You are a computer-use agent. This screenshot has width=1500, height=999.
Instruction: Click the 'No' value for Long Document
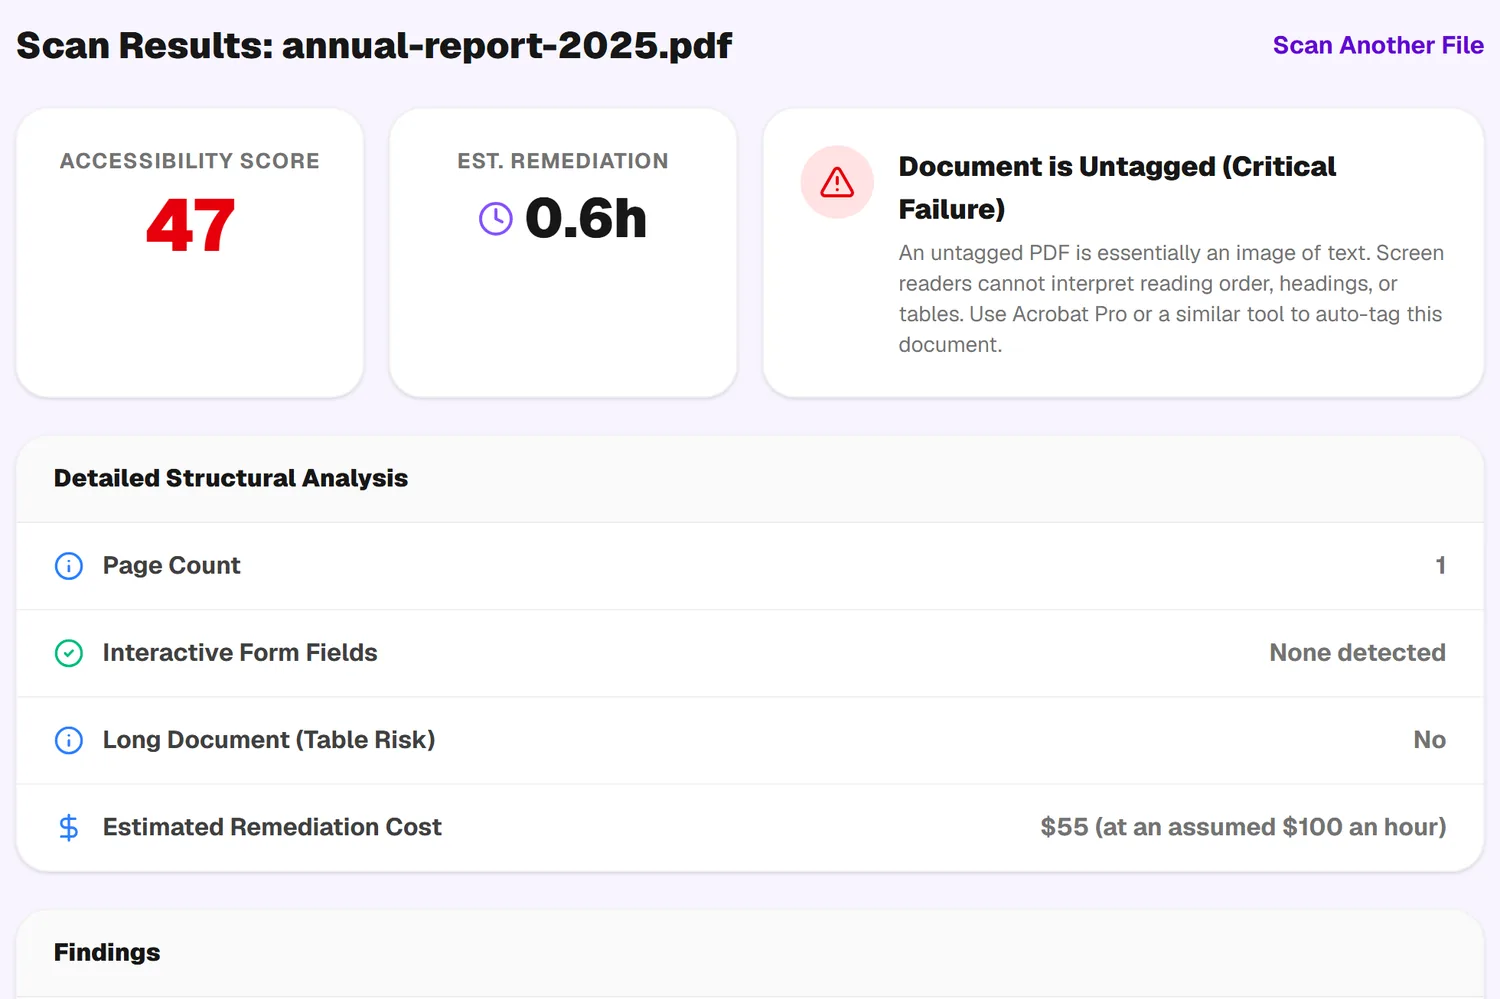pyautogui.click(x=1430, y=740)
